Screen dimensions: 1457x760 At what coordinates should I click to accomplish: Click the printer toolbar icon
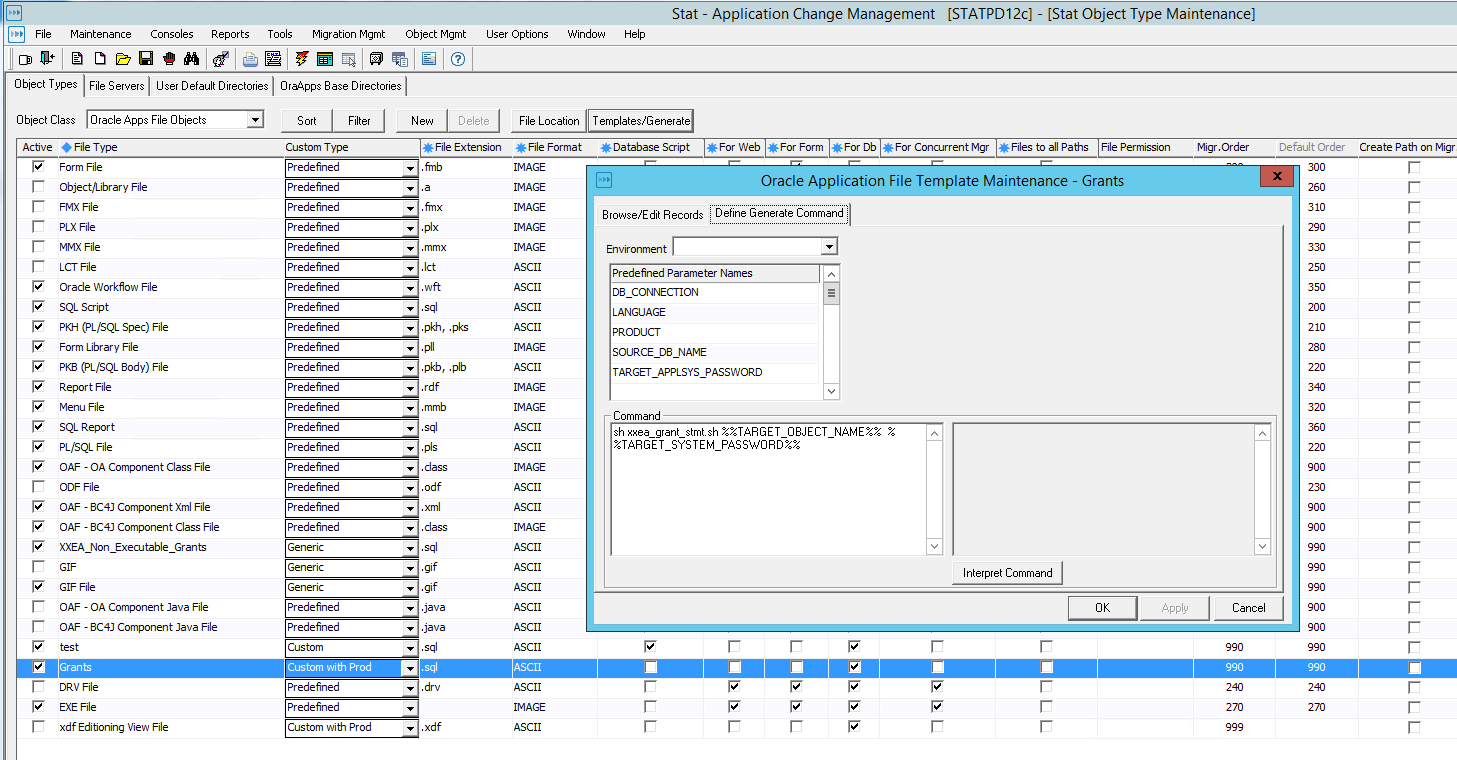coord(250,59)
